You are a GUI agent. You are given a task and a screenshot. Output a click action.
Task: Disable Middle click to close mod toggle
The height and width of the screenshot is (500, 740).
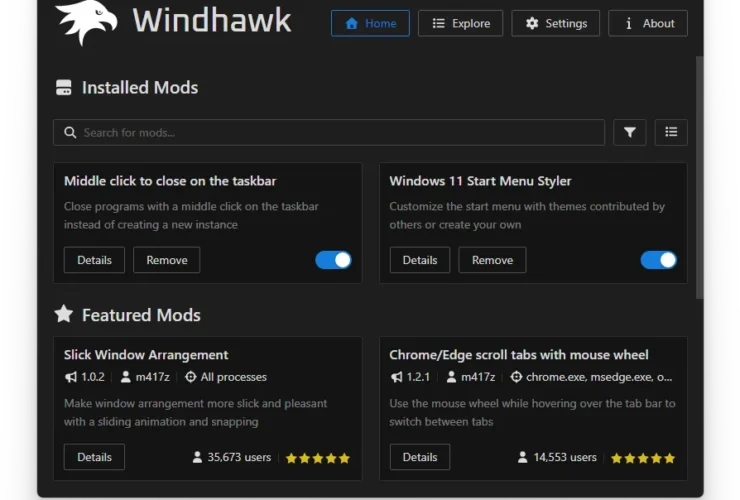333,260
